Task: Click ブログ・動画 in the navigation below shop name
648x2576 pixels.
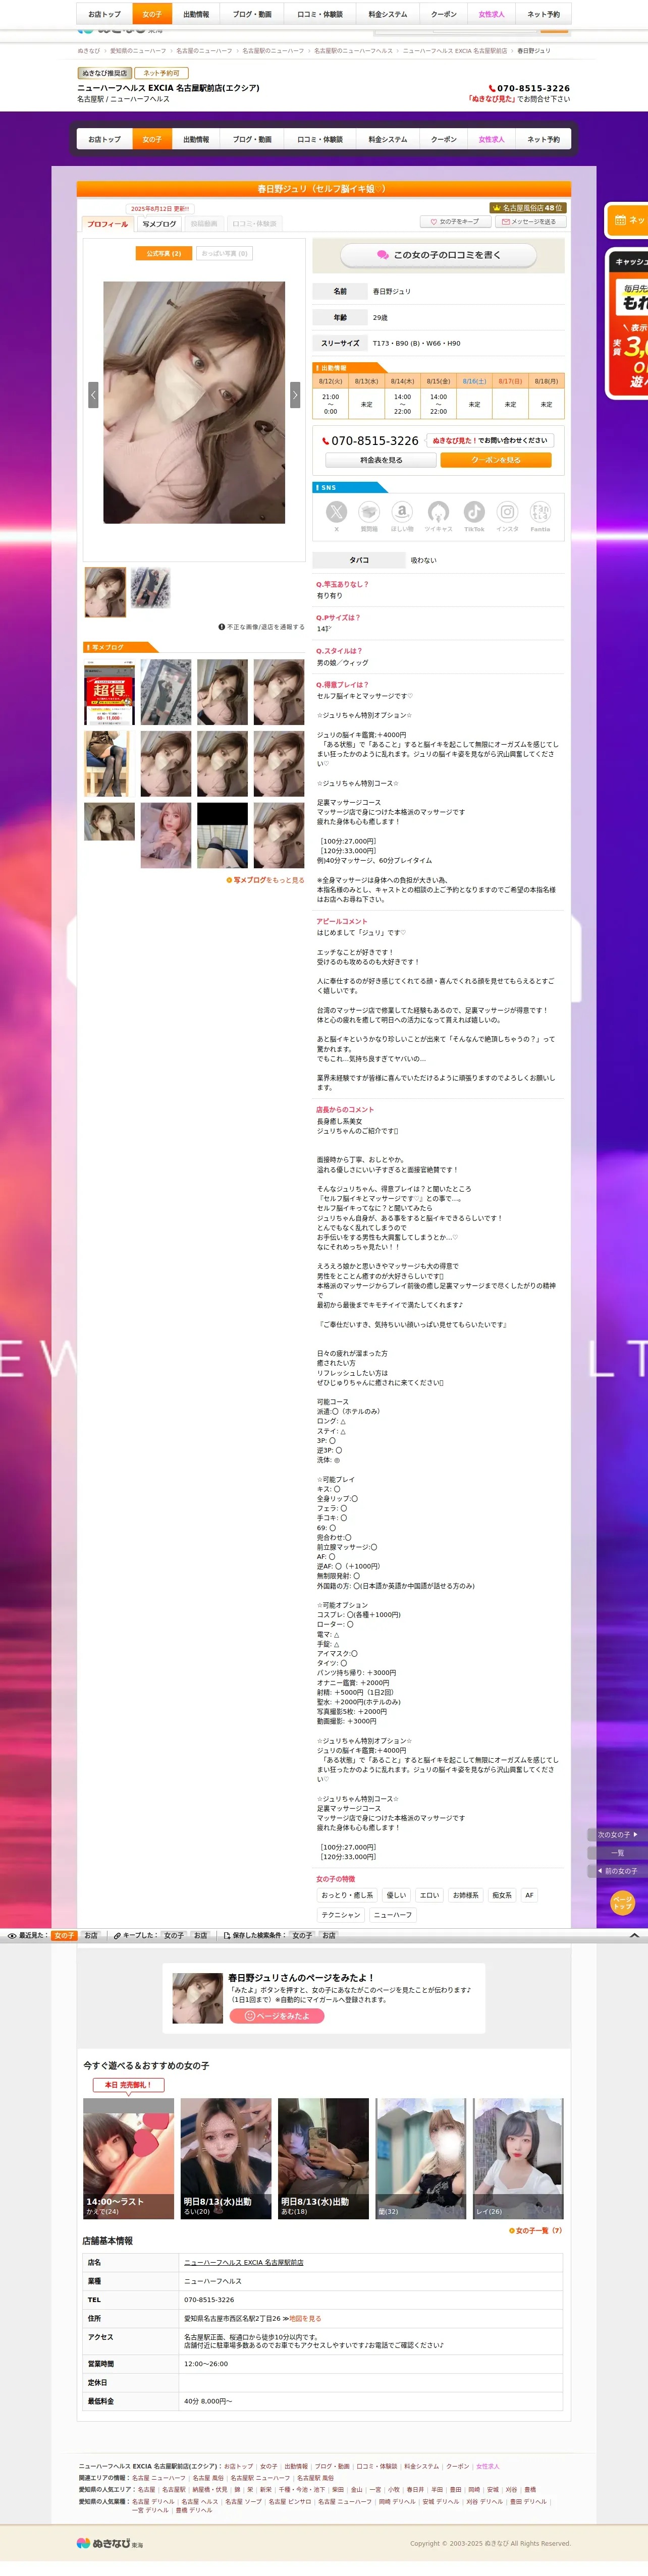Action: click(x=252, y=139)
